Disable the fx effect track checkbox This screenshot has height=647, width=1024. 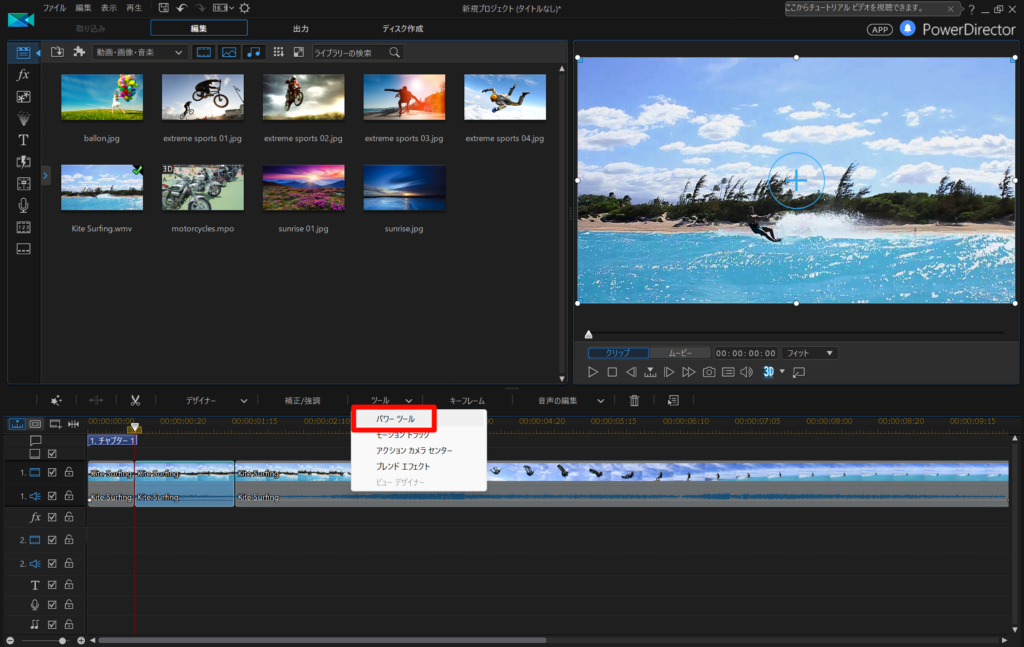(x=53, y=517)
